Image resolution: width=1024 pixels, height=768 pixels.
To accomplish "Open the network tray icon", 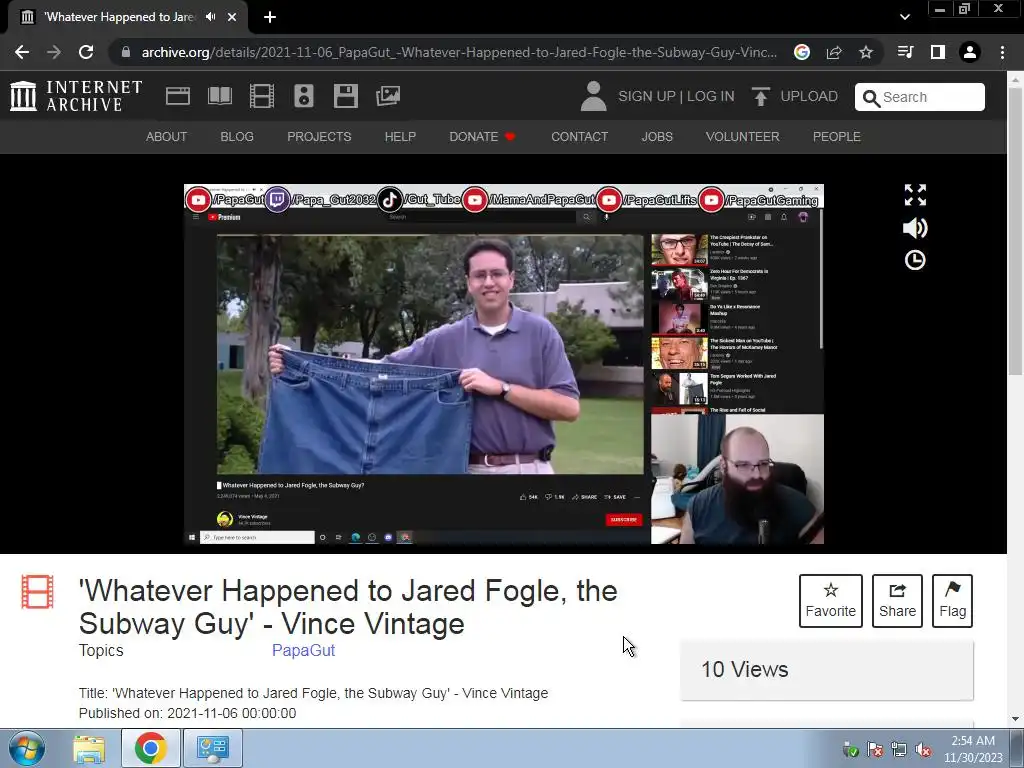I will tap(899, 750).
